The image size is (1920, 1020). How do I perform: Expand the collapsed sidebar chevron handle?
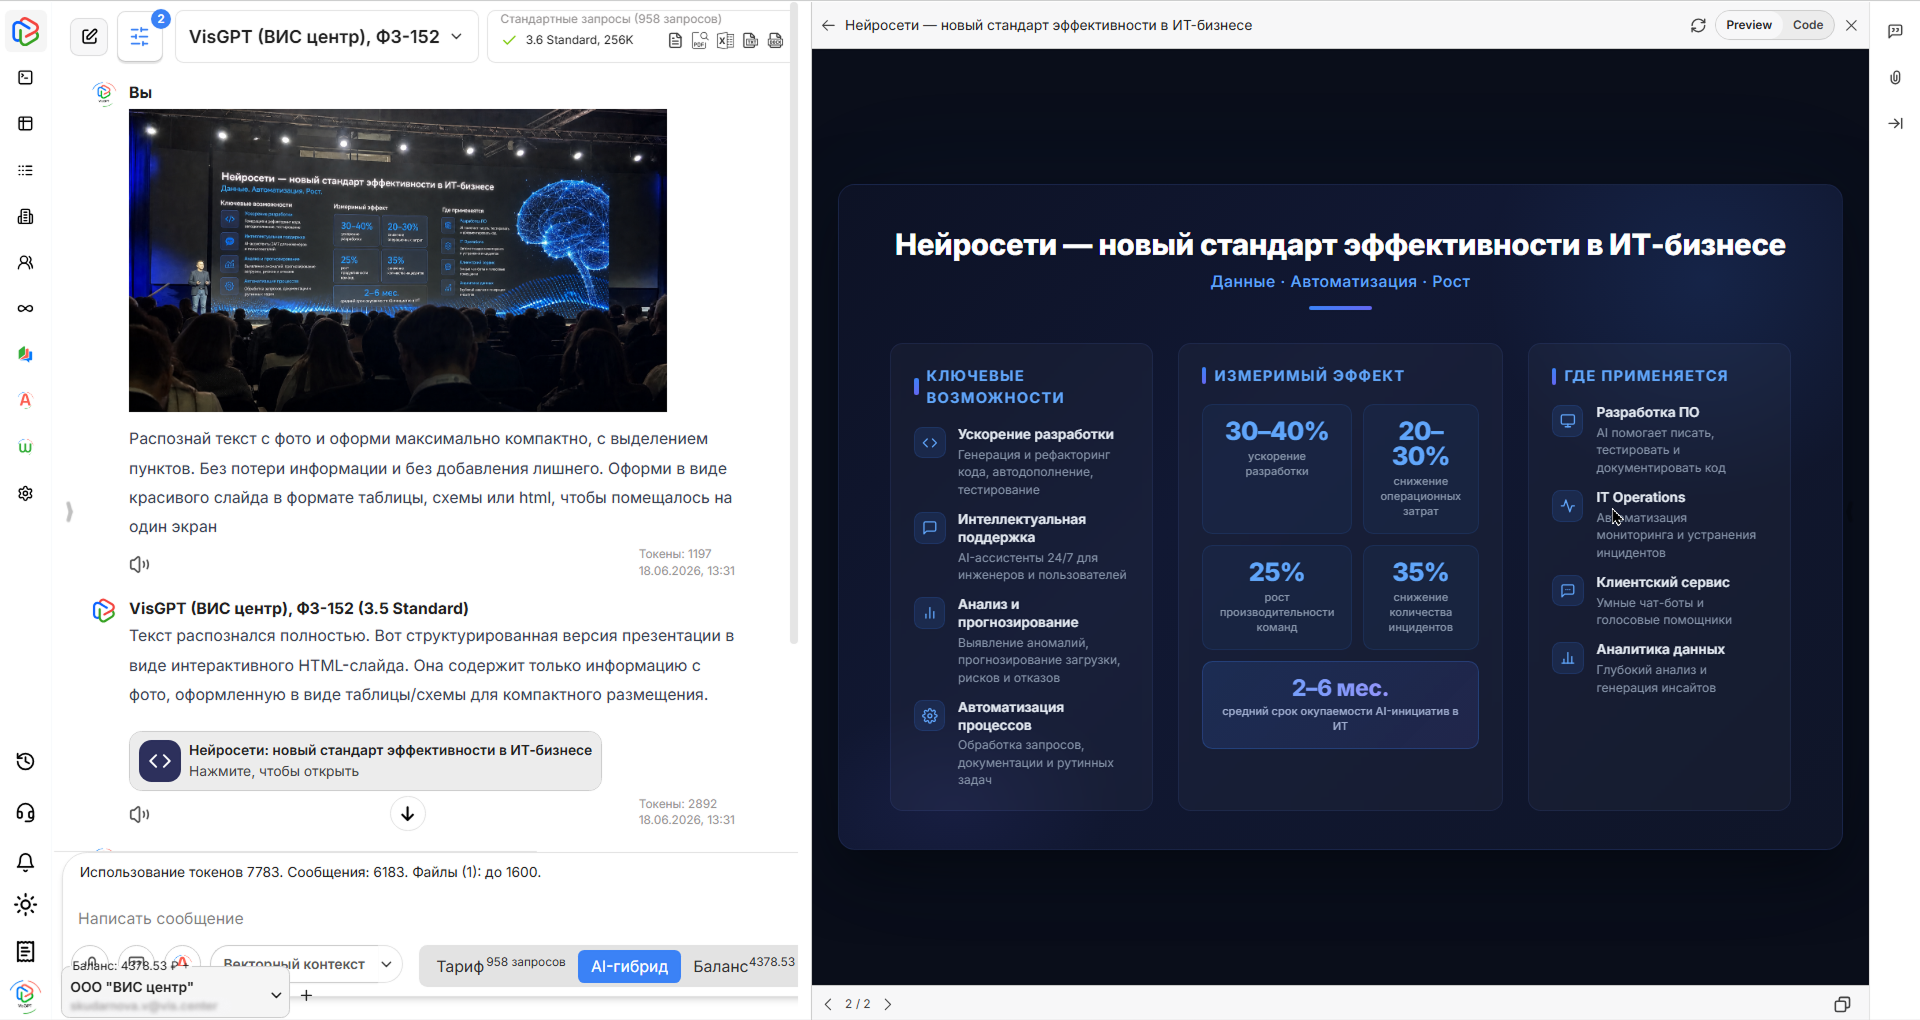point(69,512)
